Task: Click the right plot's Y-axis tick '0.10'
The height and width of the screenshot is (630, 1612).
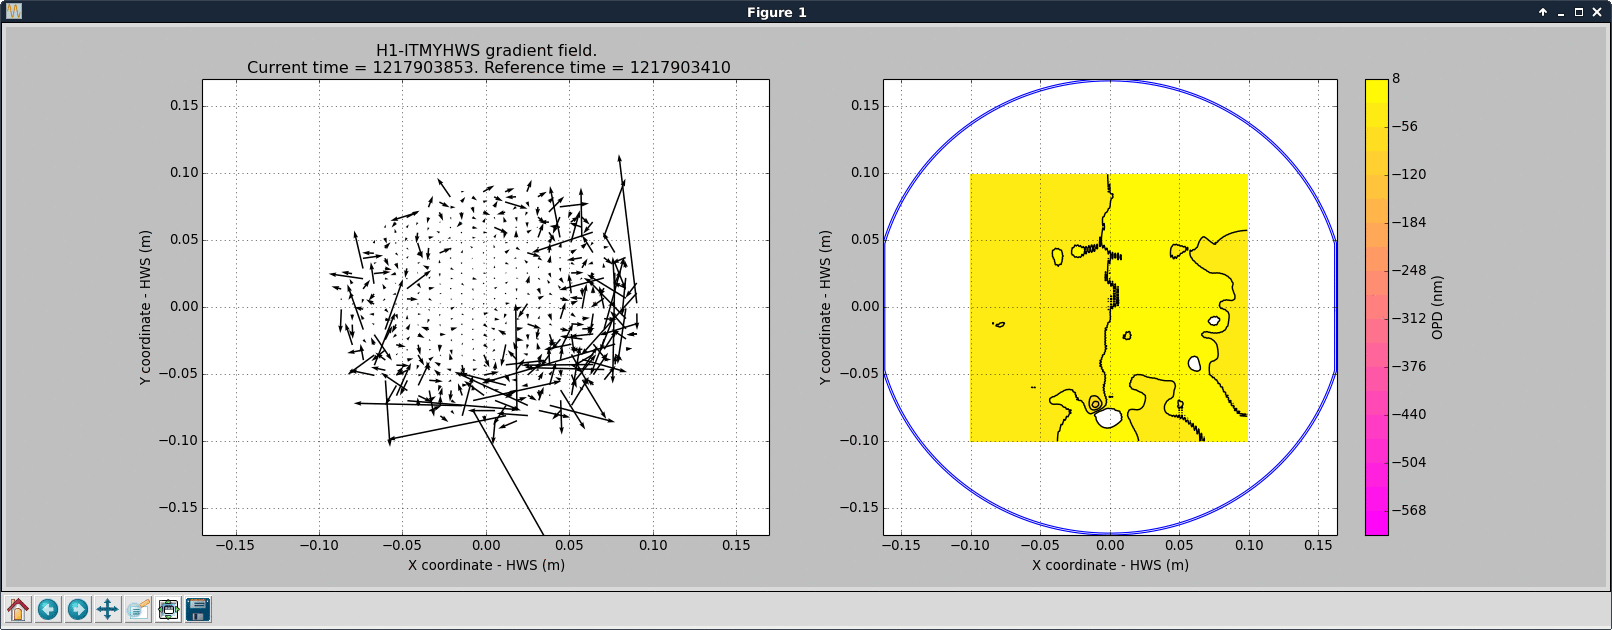Action: 865,173
